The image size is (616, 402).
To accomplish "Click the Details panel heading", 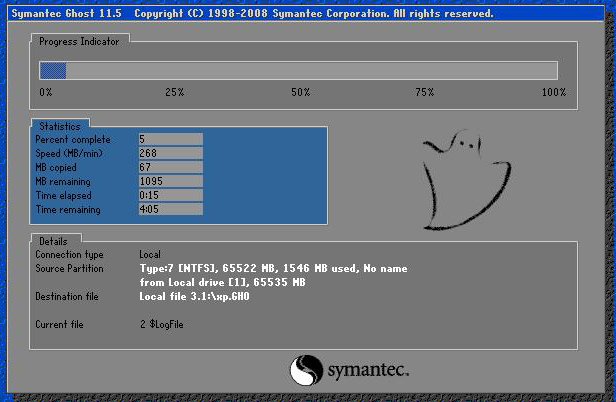I will click(x=53, y=241).
